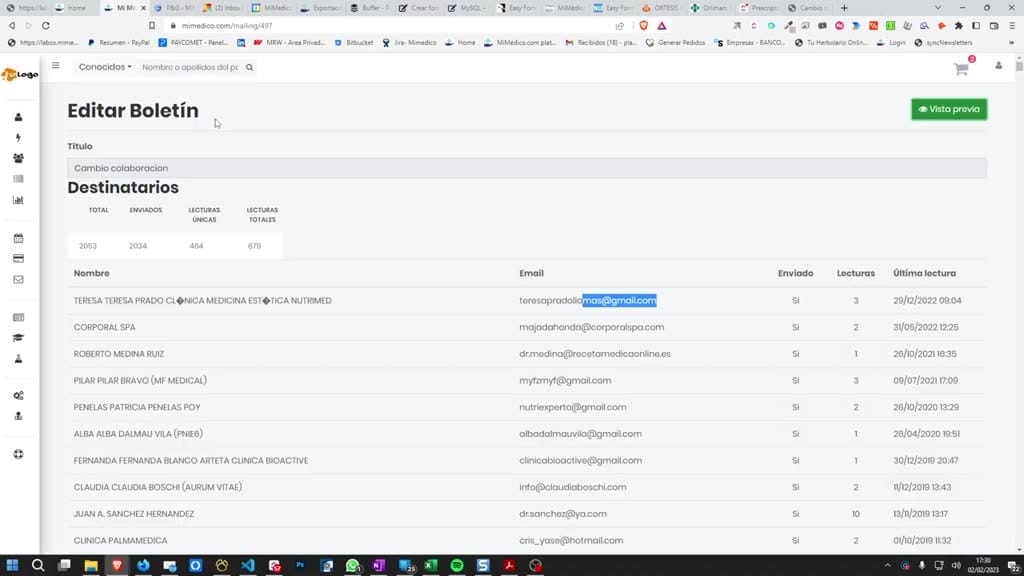Open the envelope mailing sidebar icon
This screenshot has width=1024, height=576.
[x=18, y=280]
